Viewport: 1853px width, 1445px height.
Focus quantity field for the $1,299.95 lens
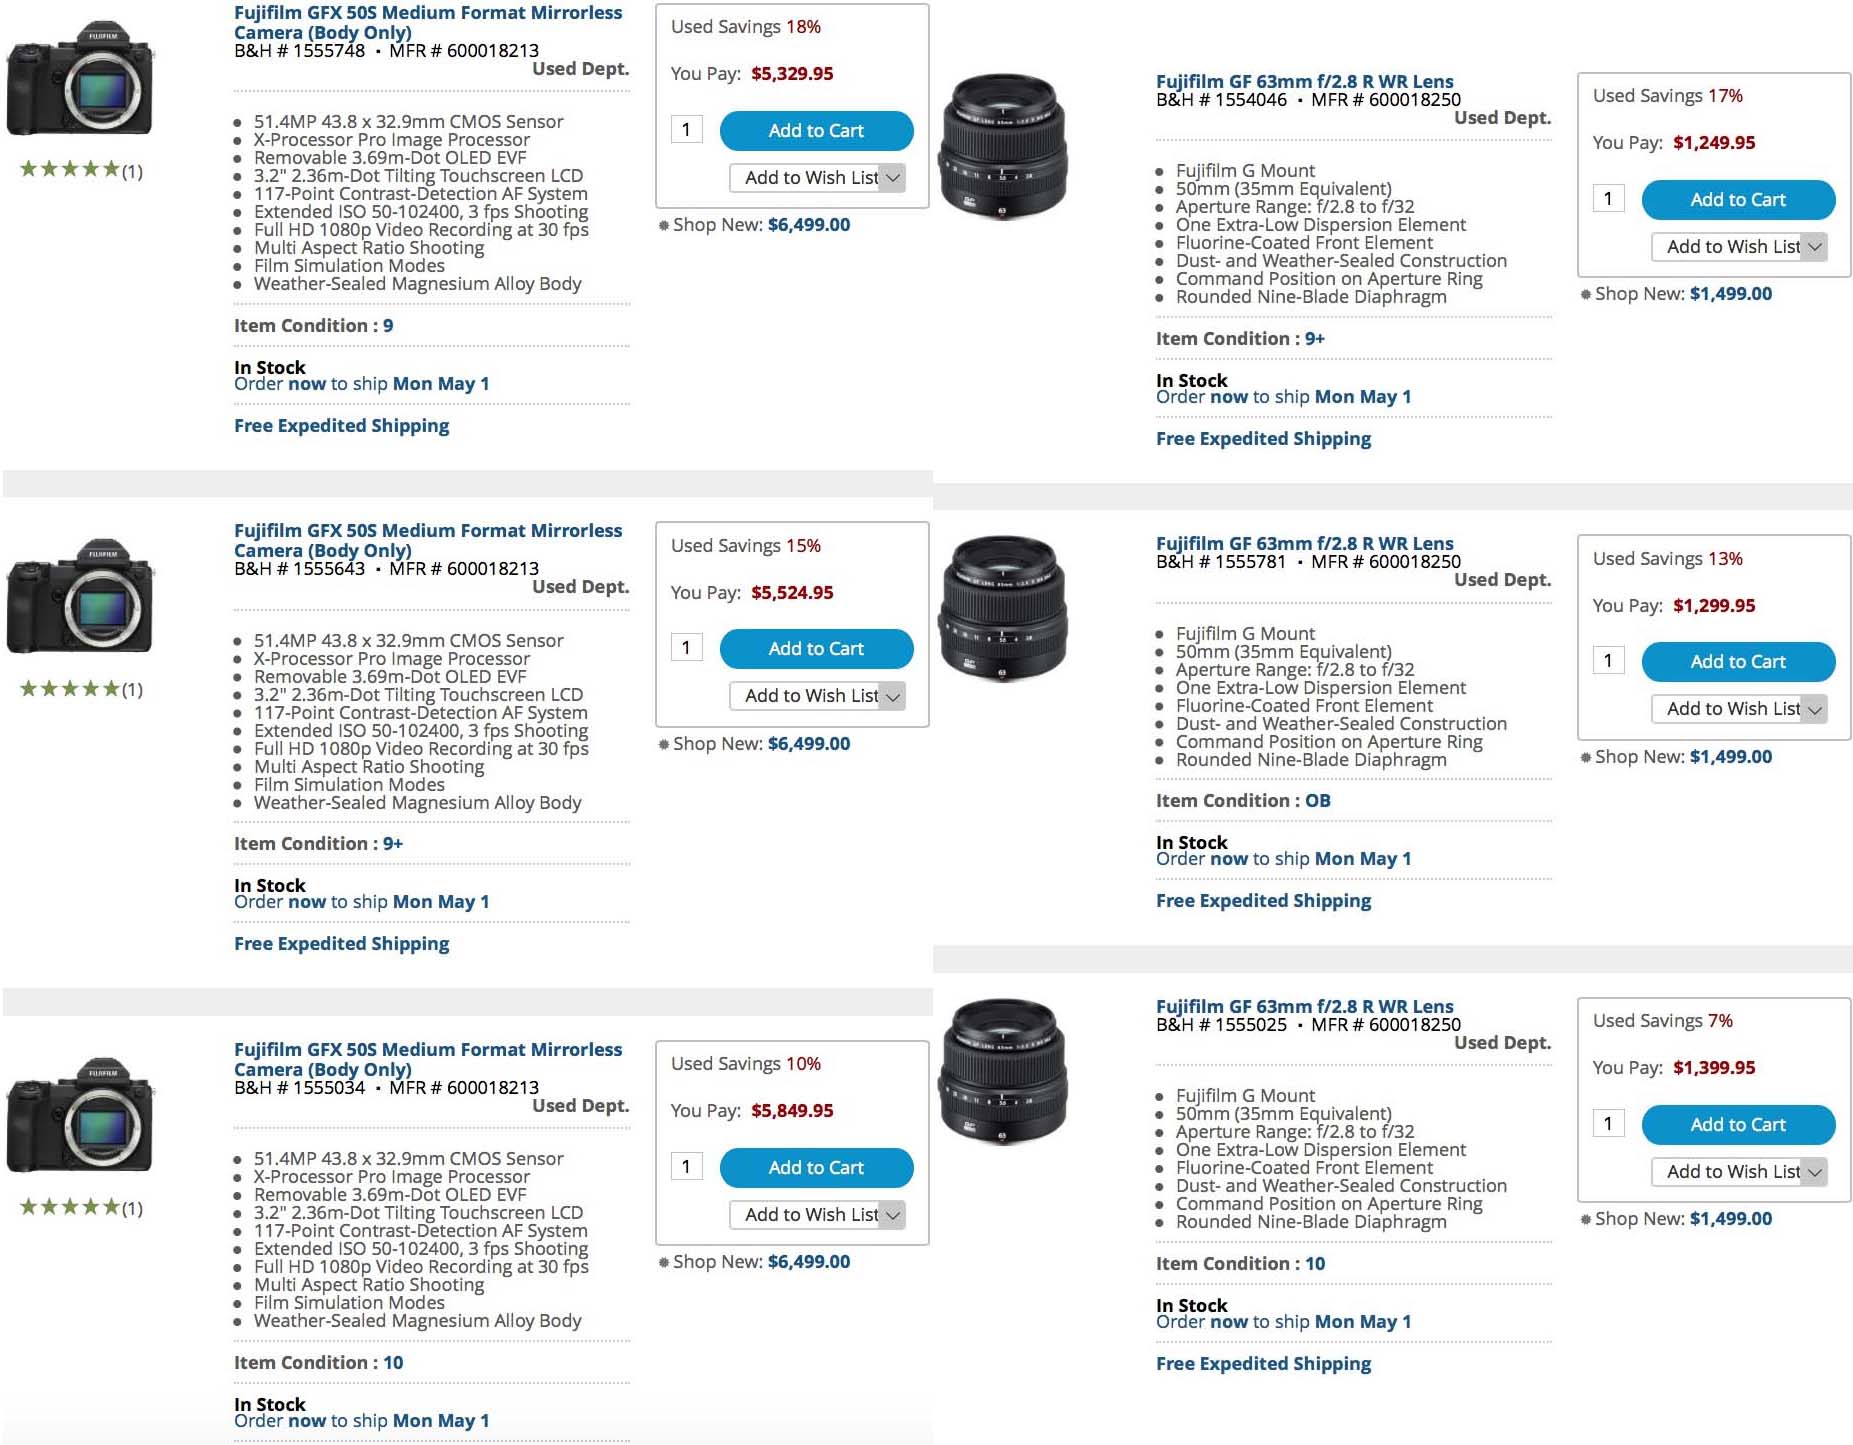(1608, 661)
